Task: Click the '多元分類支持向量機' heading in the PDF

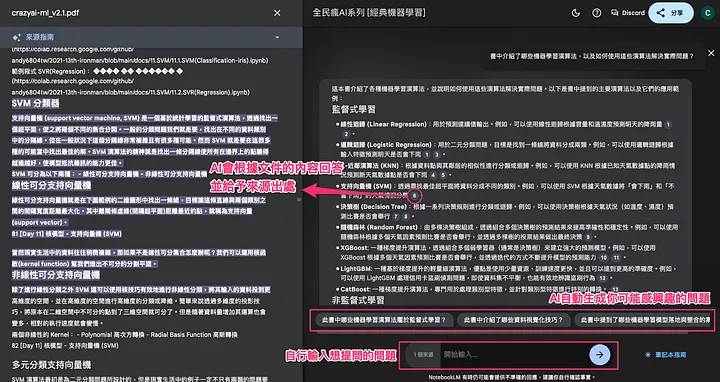Action: tap(51, 365)
